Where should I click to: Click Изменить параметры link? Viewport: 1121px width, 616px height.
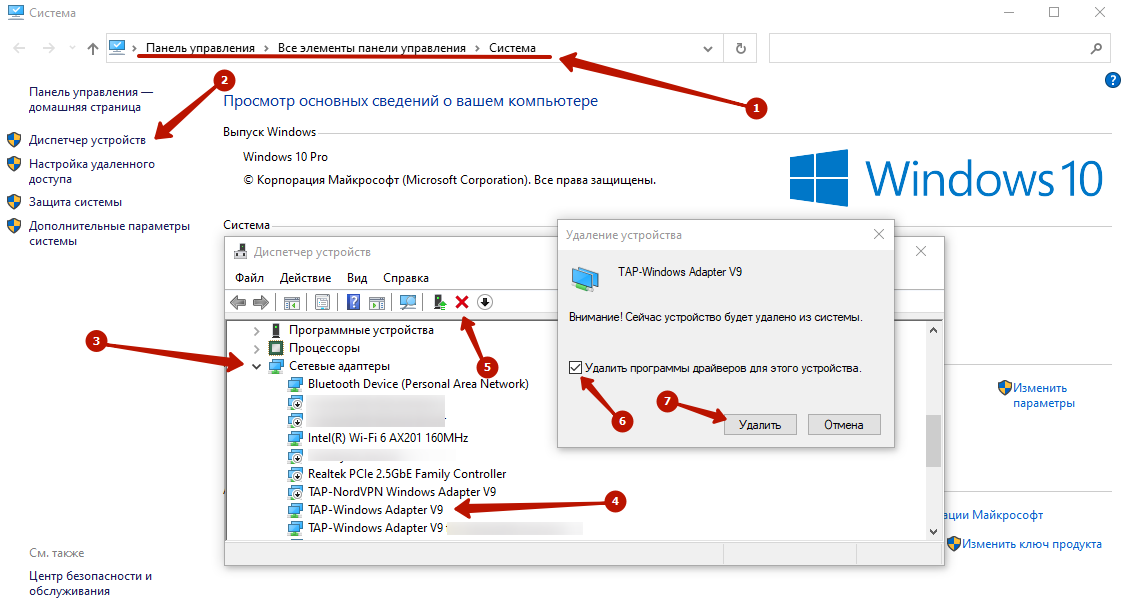click(x=1044, y=395)
